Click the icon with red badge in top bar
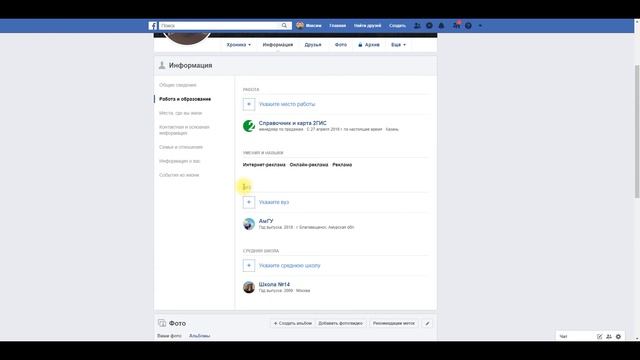 pos(456,25)
